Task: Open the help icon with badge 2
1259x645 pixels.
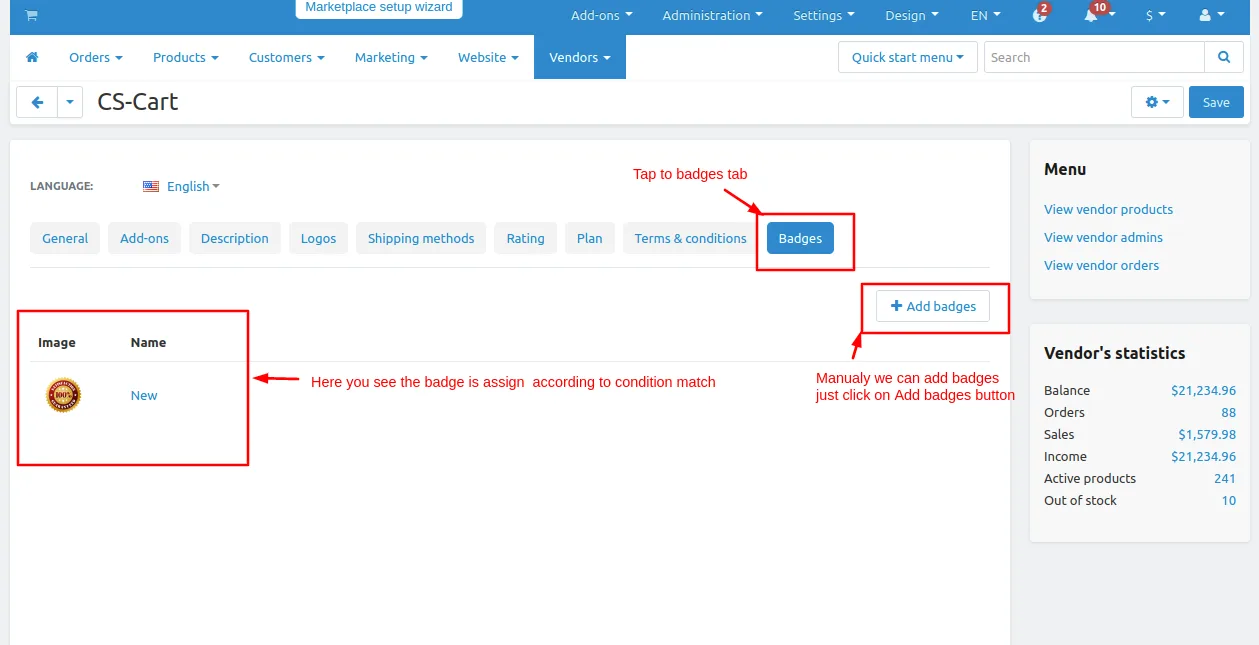Action: click(1041, 15)
